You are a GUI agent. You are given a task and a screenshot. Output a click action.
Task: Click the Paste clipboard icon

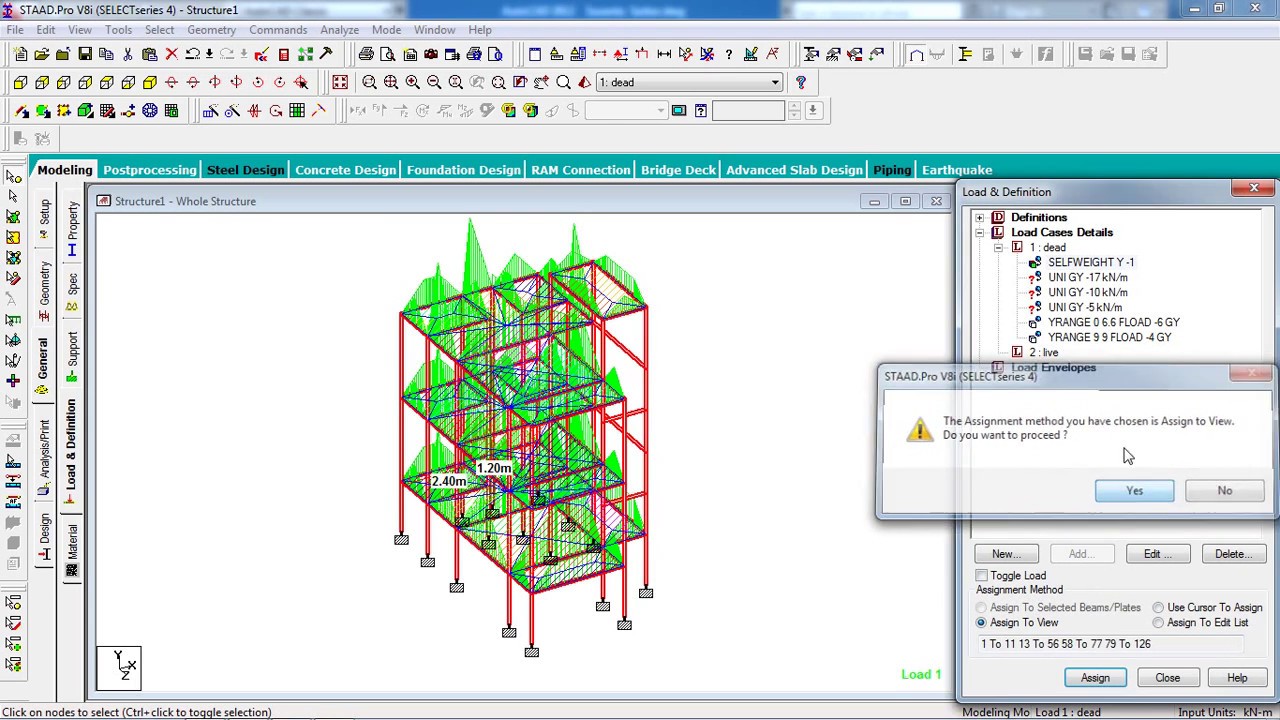click(149, 54)
